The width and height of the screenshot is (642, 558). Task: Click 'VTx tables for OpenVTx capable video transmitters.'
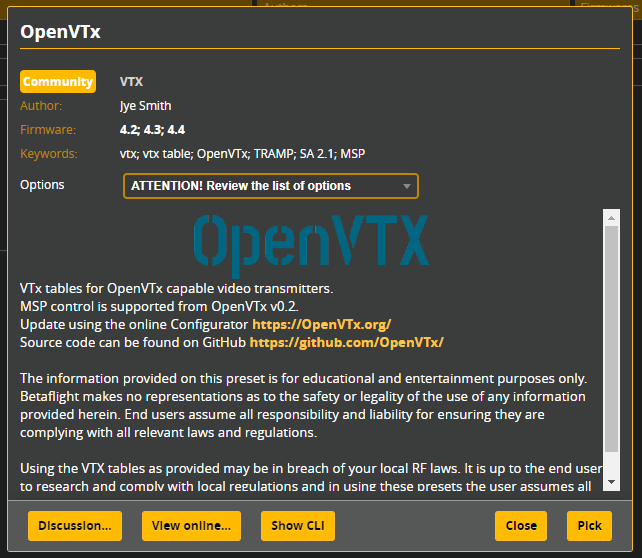point(176,289)
